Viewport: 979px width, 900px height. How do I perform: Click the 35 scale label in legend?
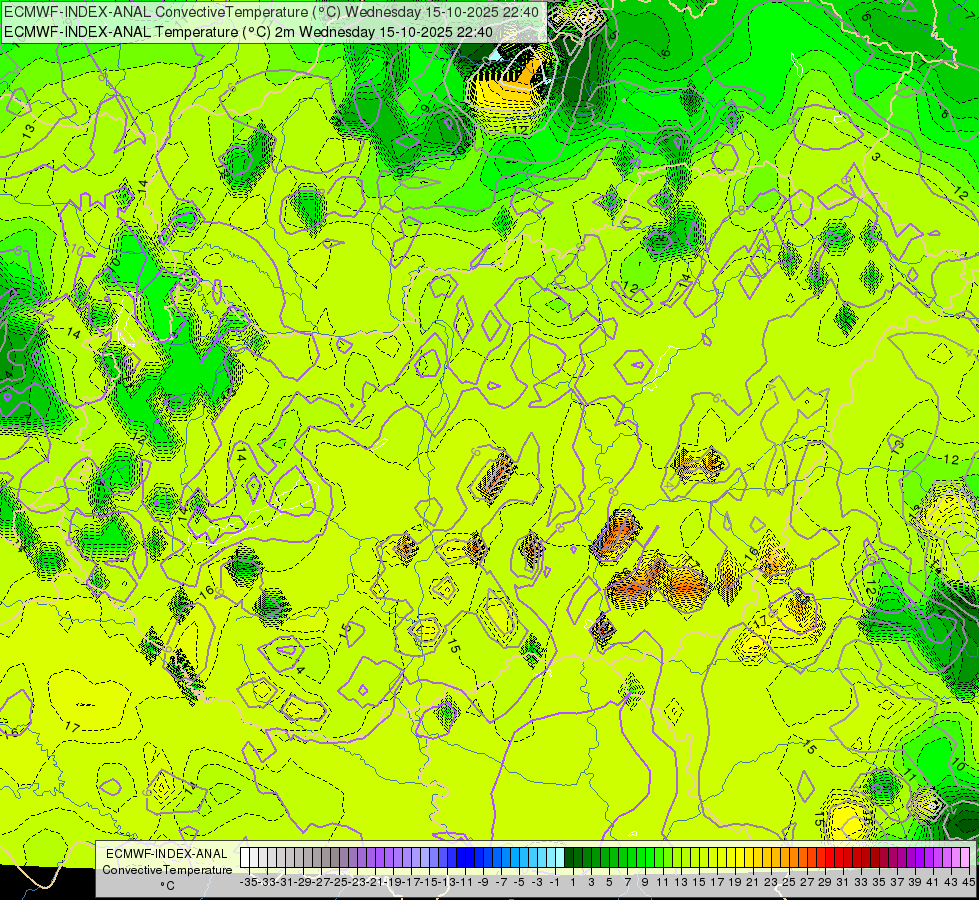[880, 882]
